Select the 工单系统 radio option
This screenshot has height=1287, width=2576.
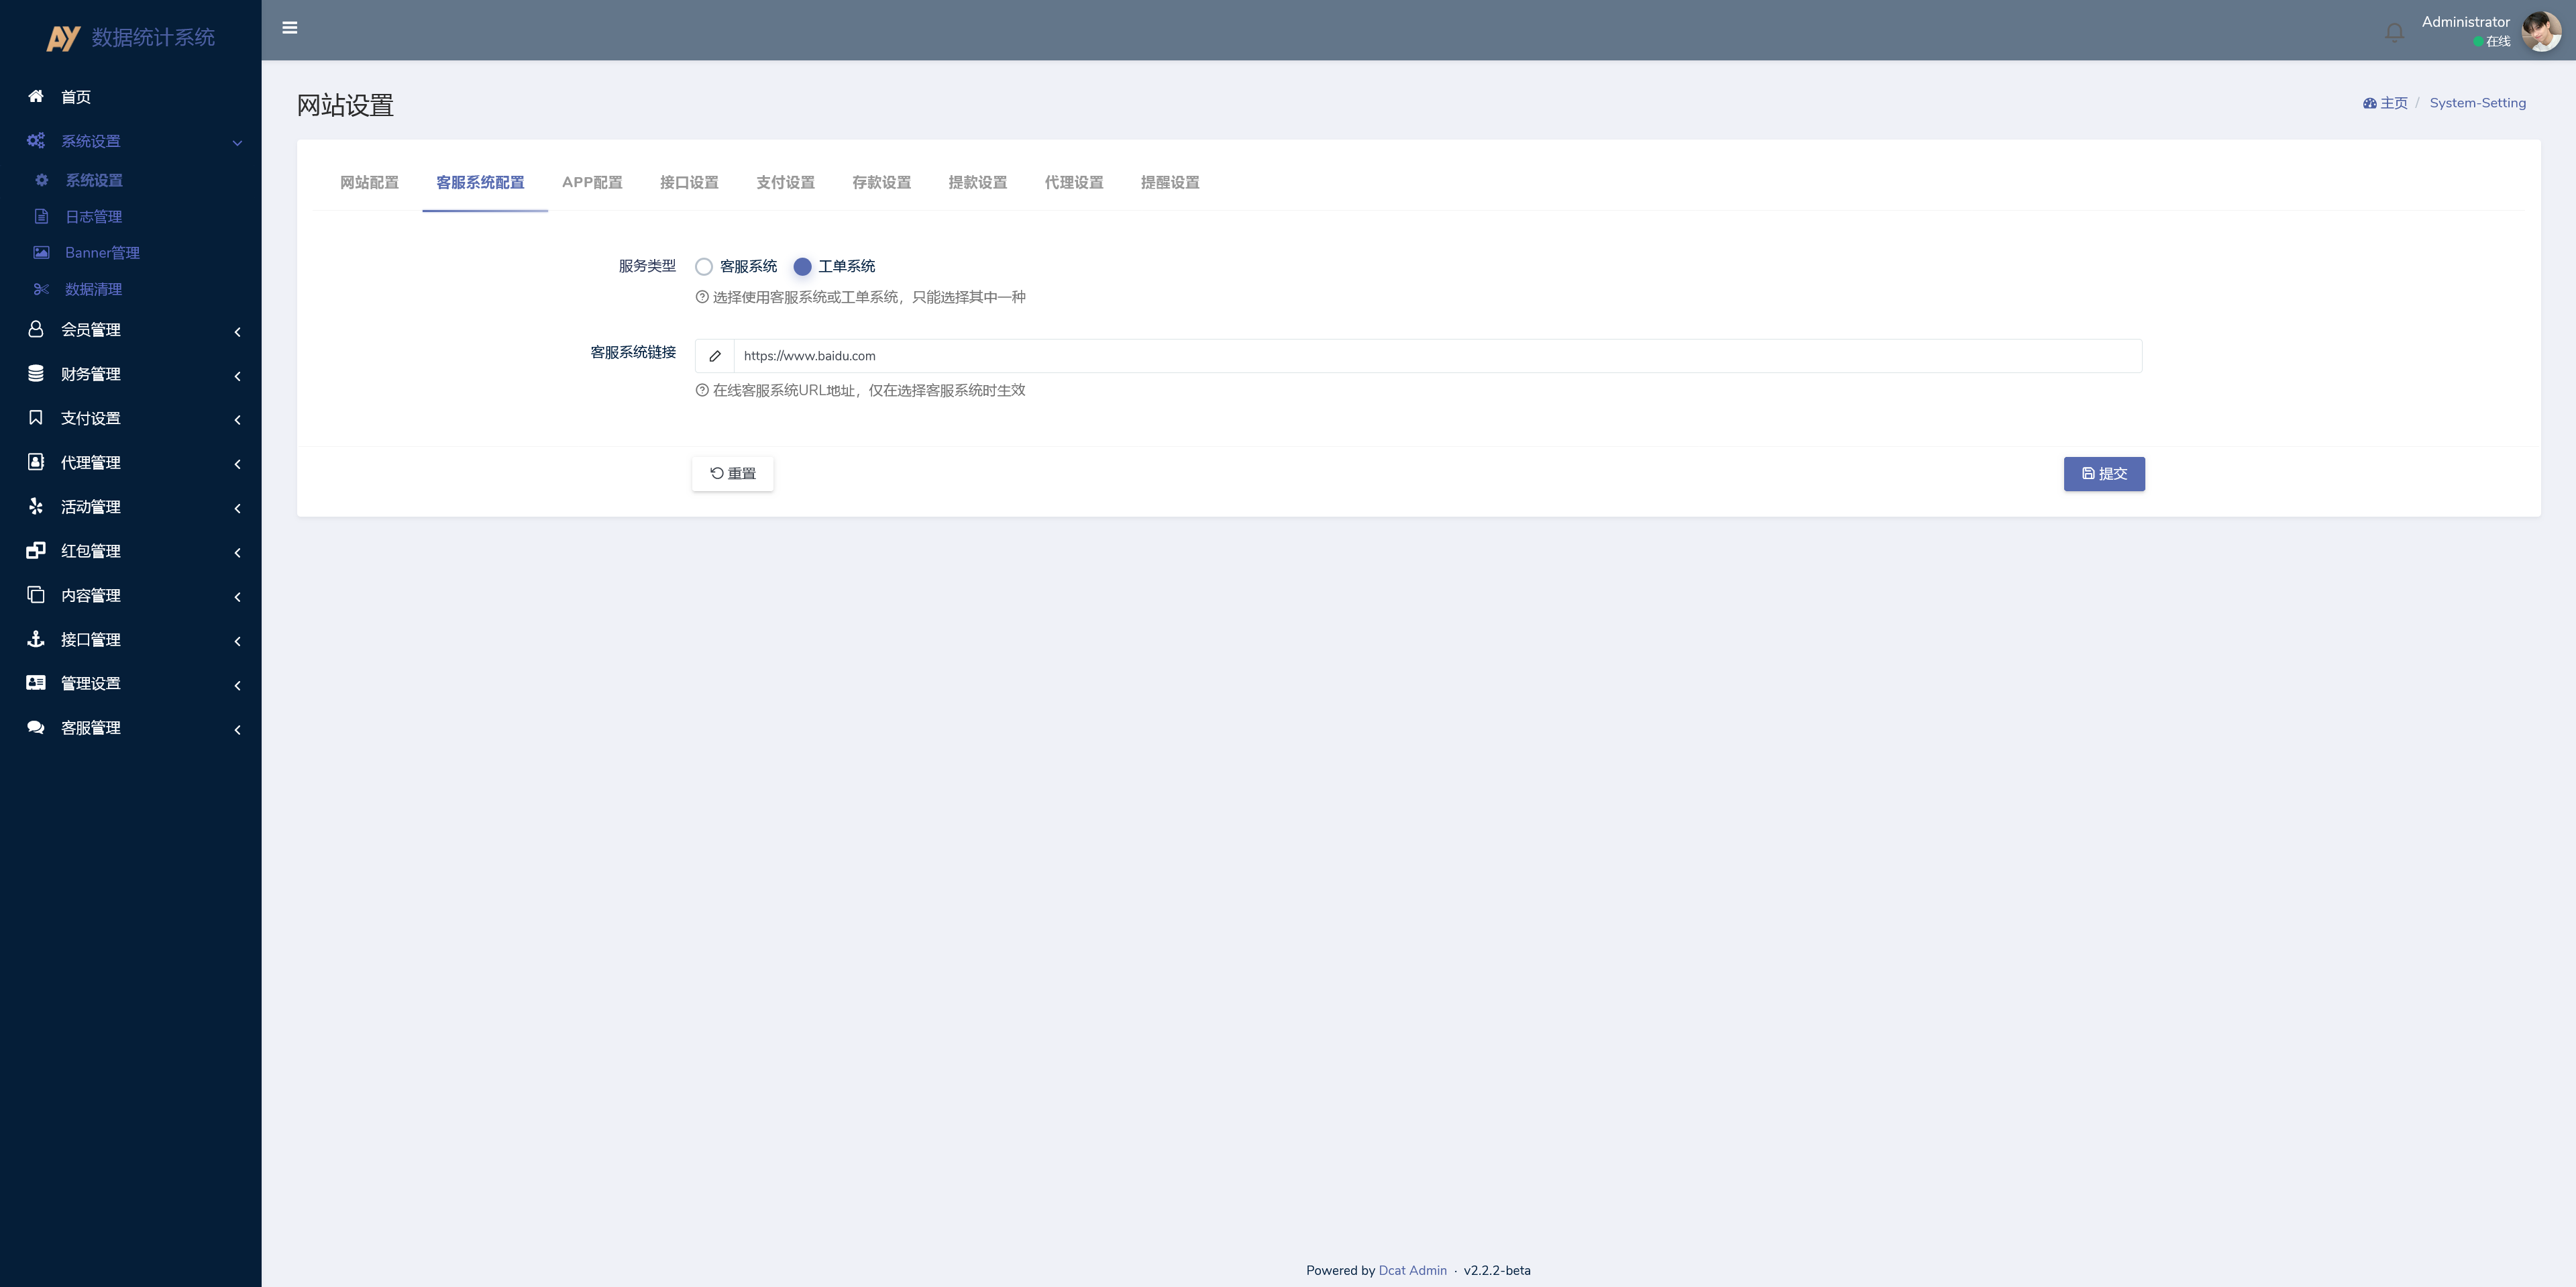click(802, 267)
